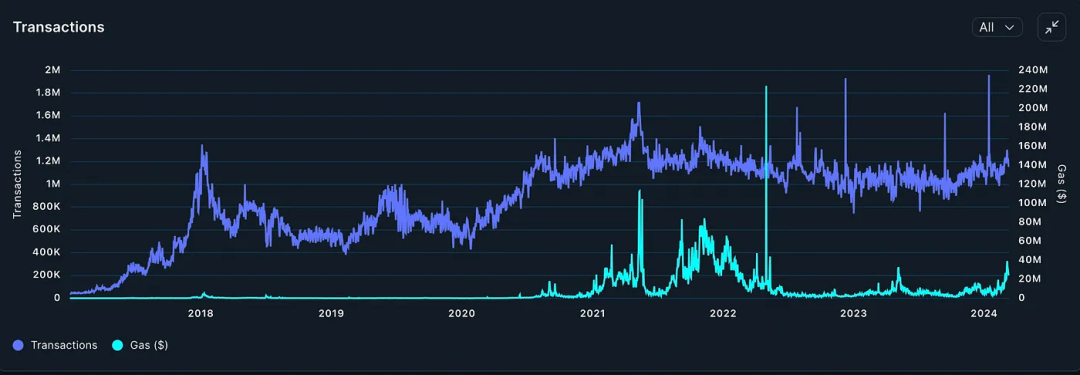Image resolution: width=1080 pixels, height=375 pixels.
Task: Click the 180M right axis value
Action: point(1032,127)
